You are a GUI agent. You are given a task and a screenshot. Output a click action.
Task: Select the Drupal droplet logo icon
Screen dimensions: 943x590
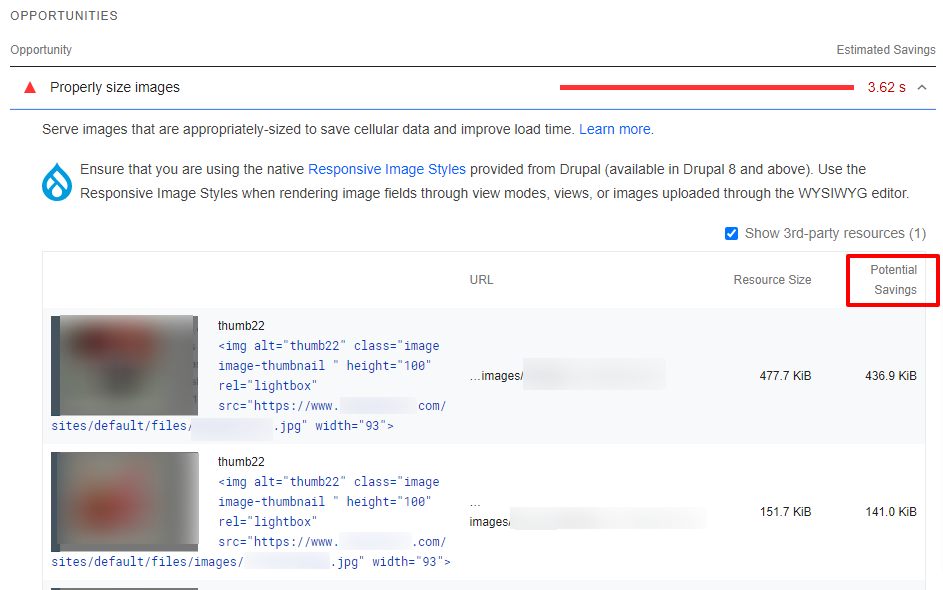coord(57,181)
